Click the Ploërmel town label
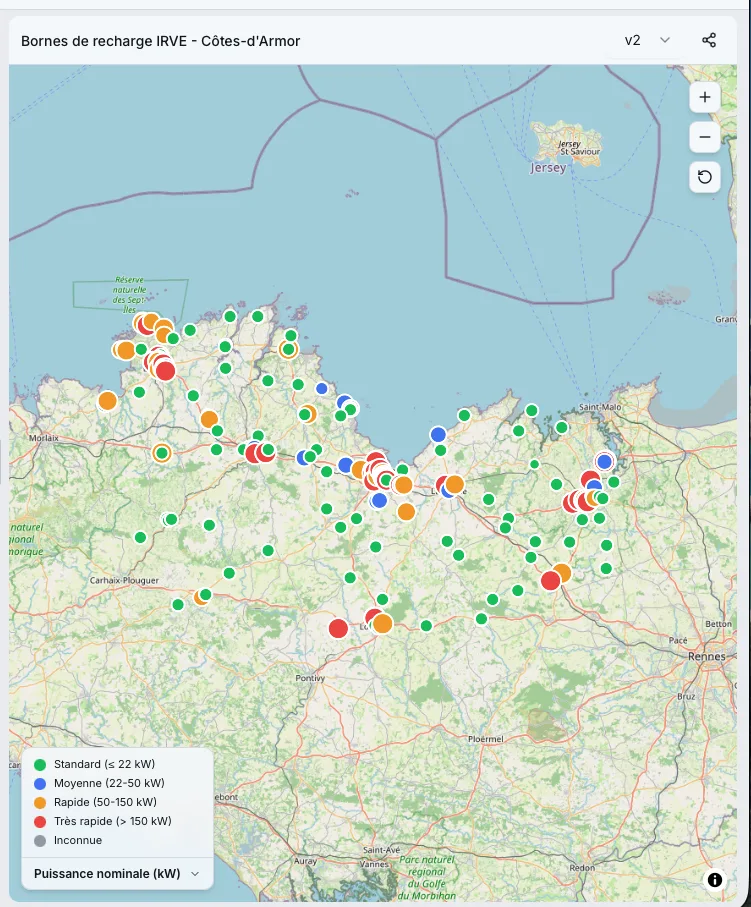Viewport: 751px width, 907px height. 485,739
